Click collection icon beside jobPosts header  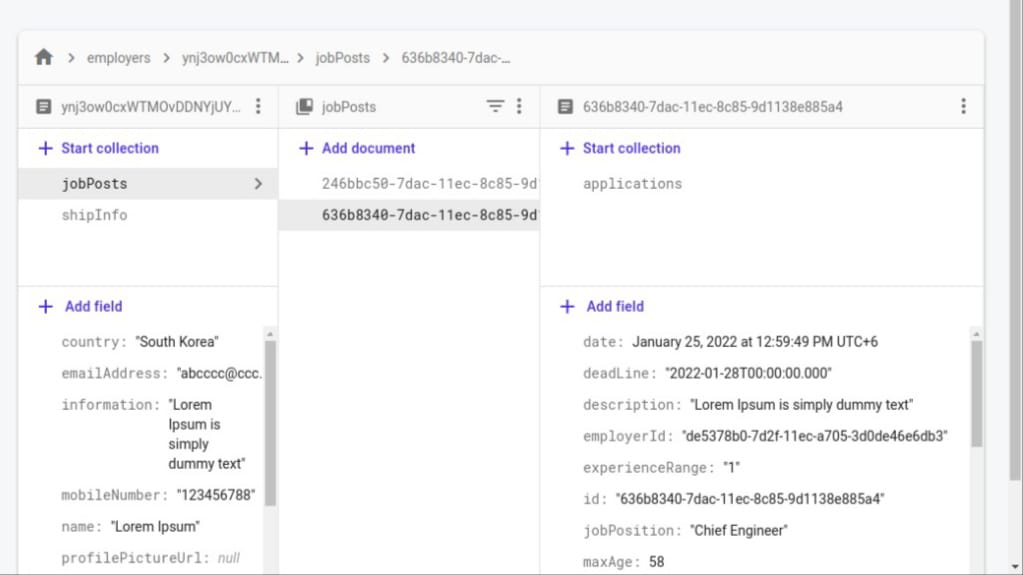pos(305,106)
